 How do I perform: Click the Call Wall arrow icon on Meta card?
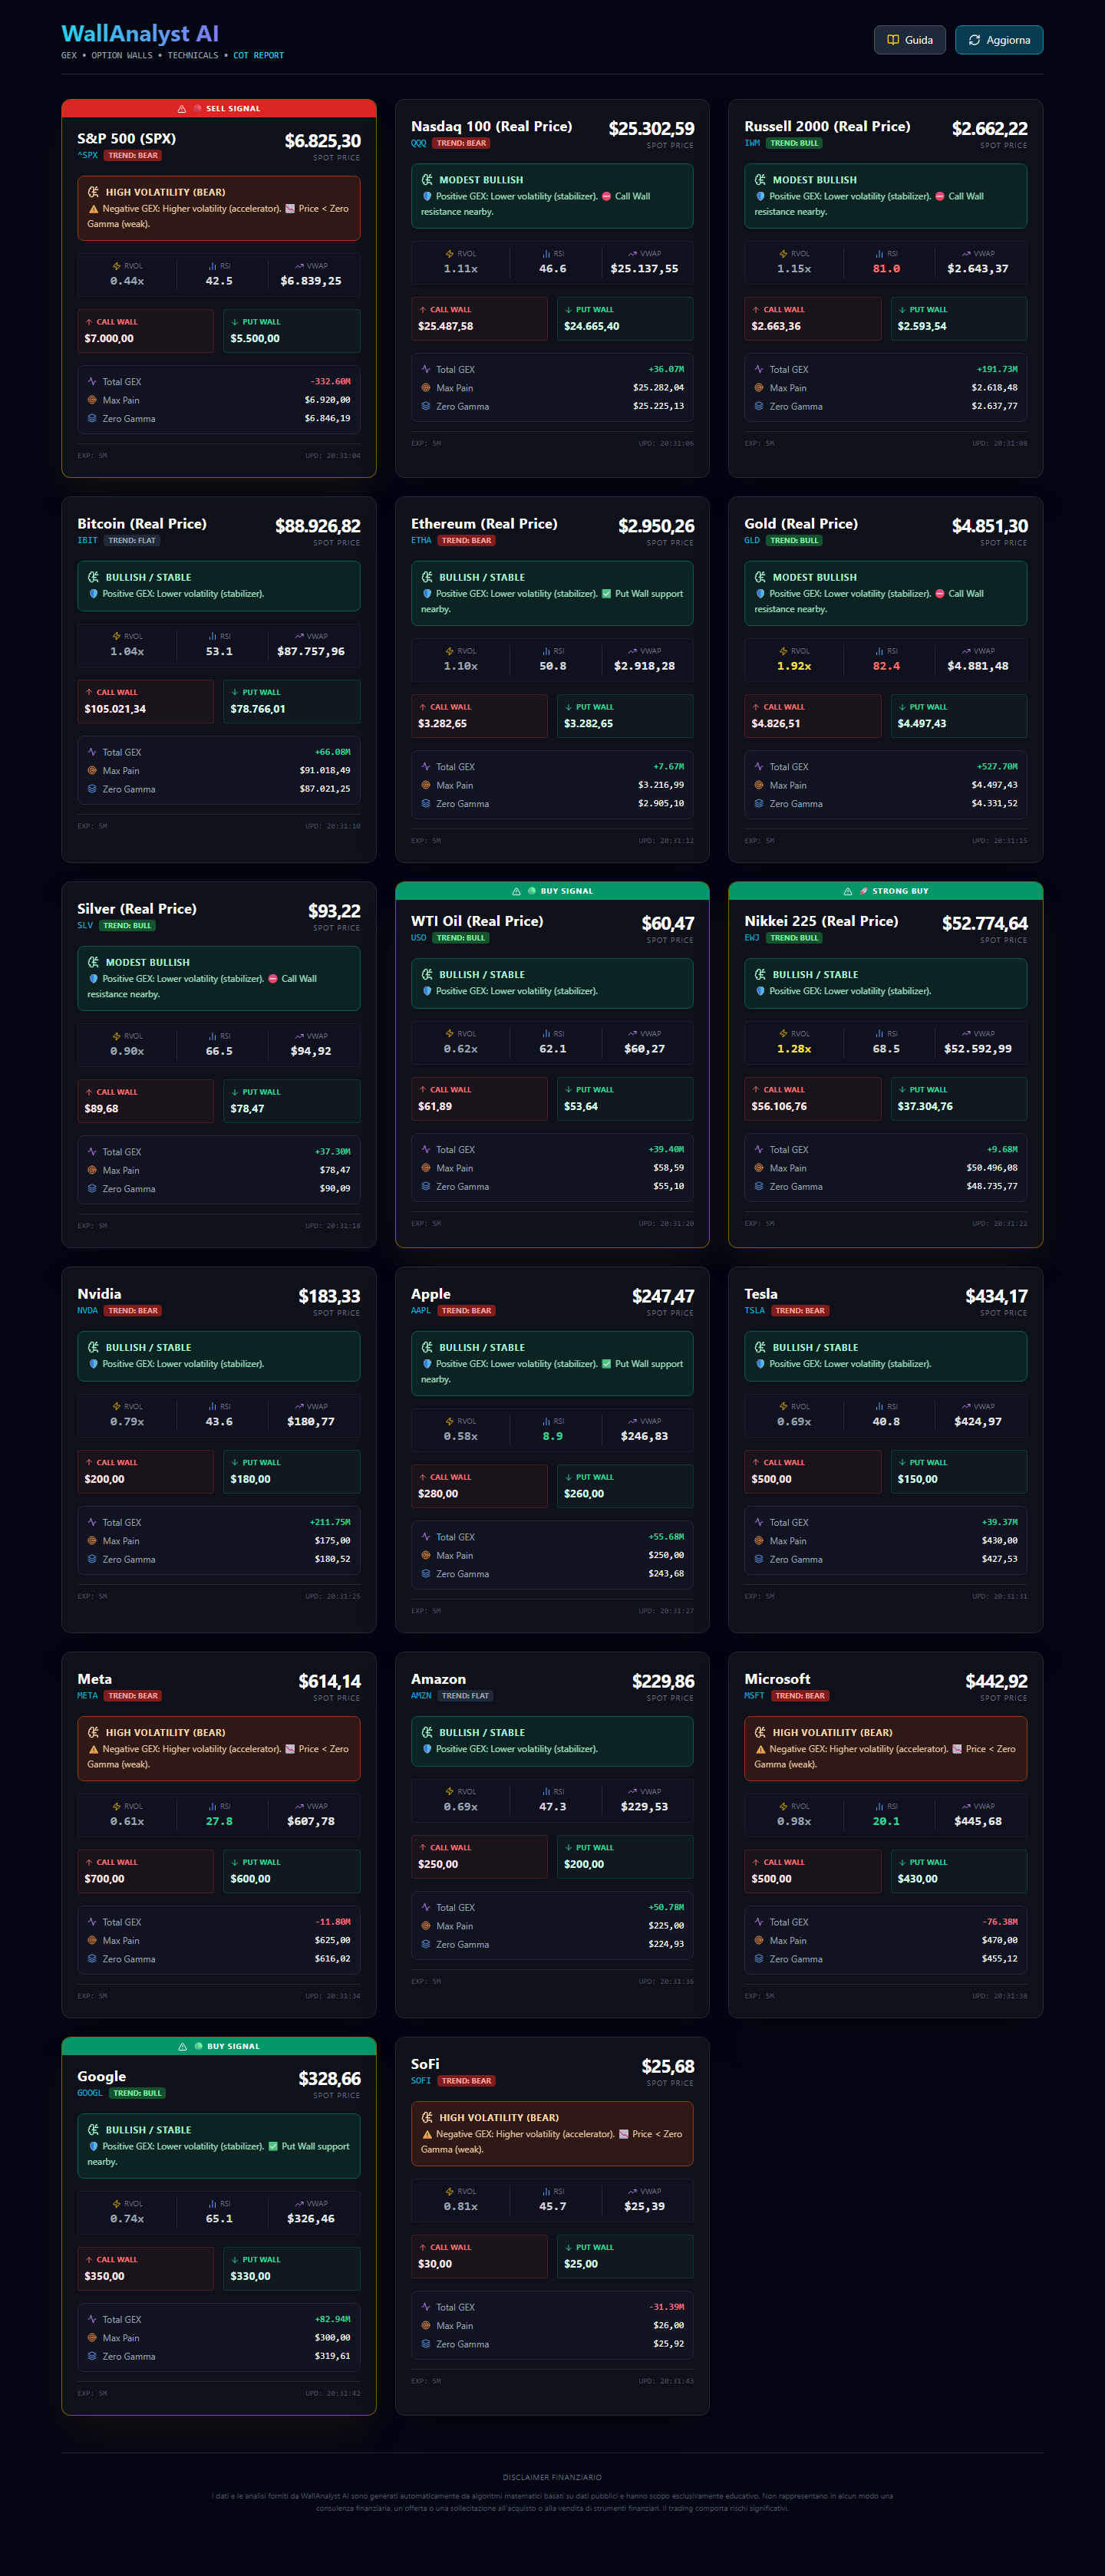point(89,1862)
